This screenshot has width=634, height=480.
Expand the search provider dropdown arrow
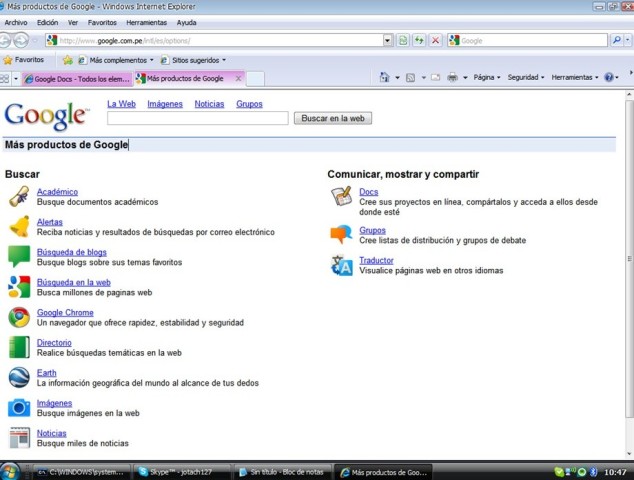(x=628, y=40)
